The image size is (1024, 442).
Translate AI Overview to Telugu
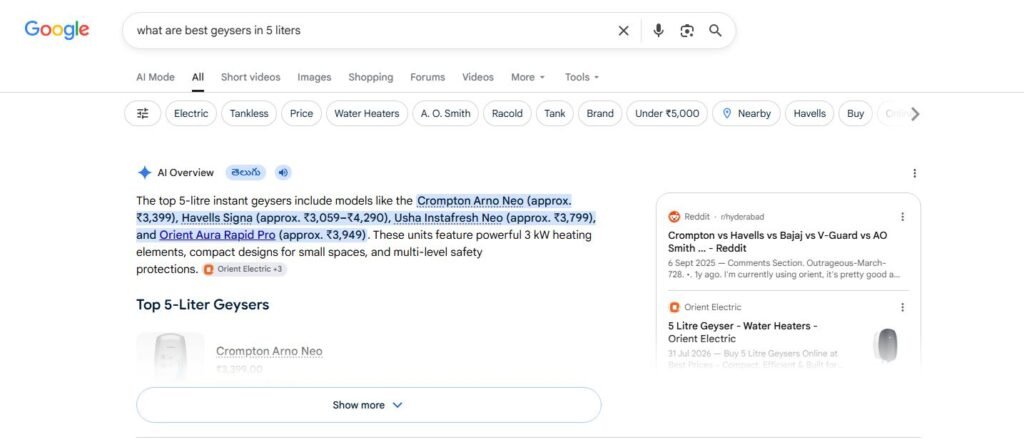tap(246, 172)
